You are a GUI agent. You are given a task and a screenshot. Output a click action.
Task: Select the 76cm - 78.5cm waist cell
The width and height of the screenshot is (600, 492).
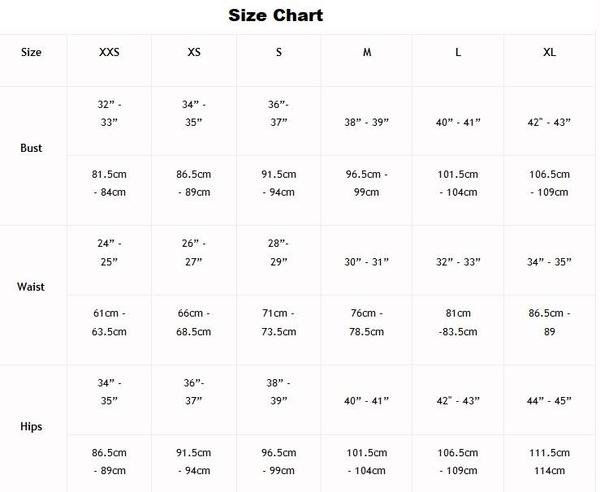366,323
